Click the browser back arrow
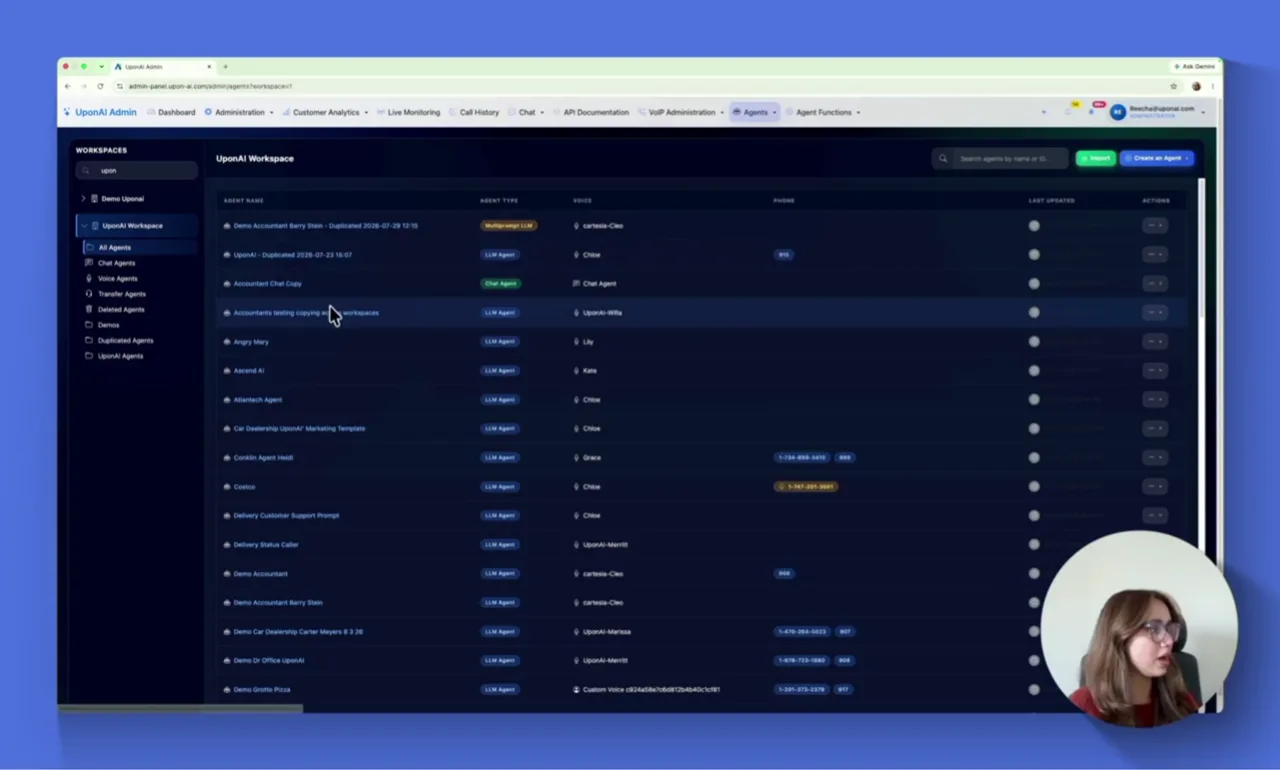 68,86
